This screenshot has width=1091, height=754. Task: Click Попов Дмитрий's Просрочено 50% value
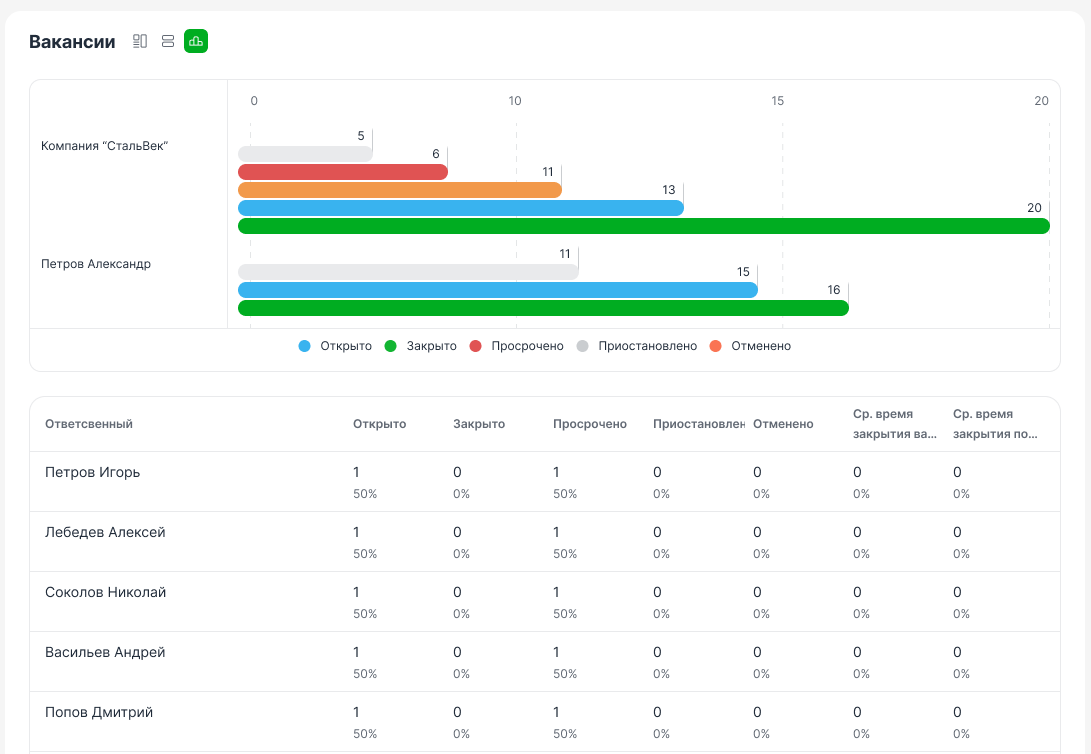point(565,734)
